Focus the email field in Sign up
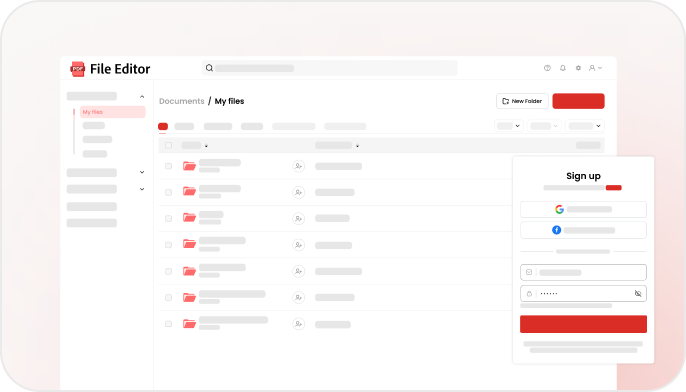The height and width of the screenshot is (392, 686). click(x=583, y=272)
